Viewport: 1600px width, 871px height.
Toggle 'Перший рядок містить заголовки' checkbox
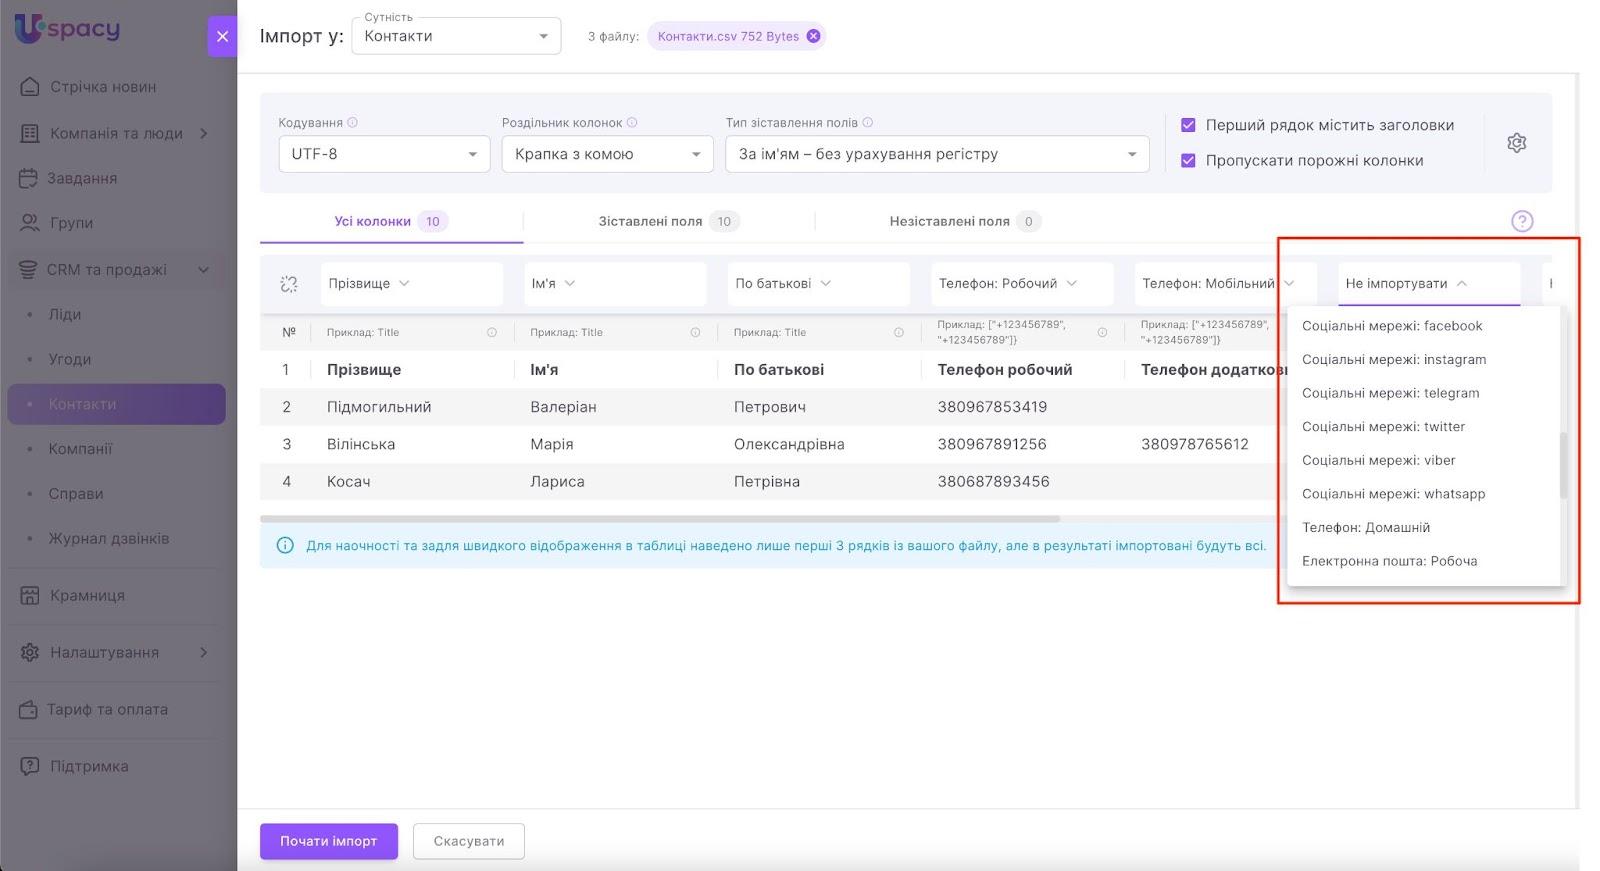pyautogui.click(x=1188, y=125)
